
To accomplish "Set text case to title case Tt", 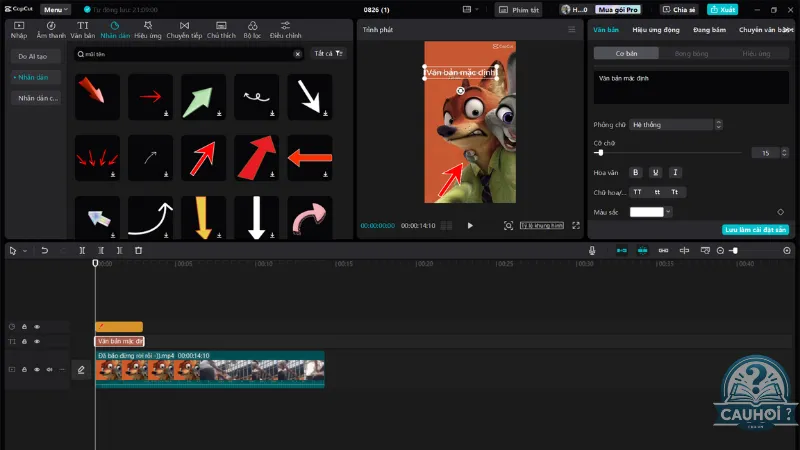I will 674,192.
